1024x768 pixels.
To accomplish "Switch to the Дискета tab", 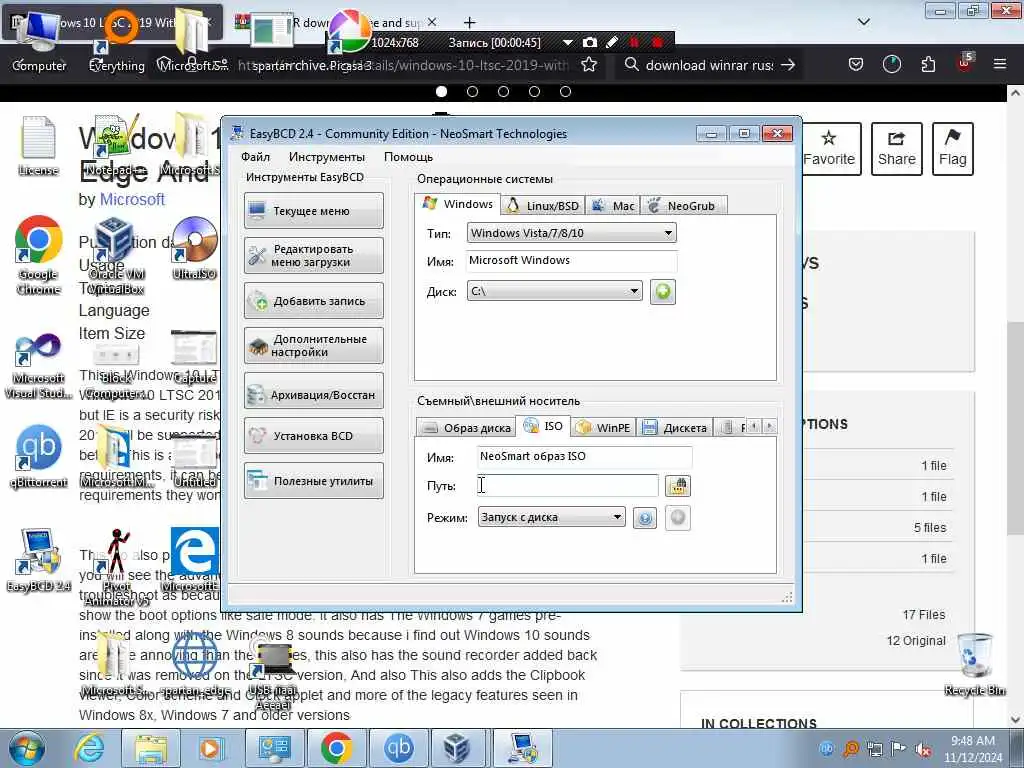I will (x=675, y=428).
